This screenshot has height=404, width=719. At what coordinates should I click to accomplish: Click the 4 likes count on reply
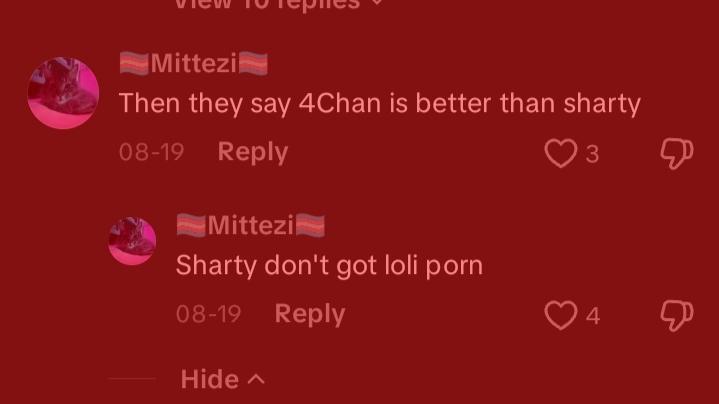point(593,316)
